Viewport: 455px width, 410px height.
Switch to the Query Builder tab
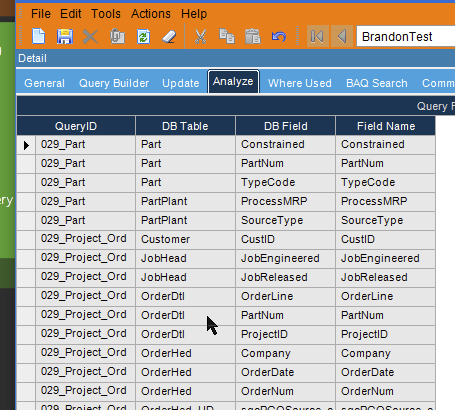114,83
